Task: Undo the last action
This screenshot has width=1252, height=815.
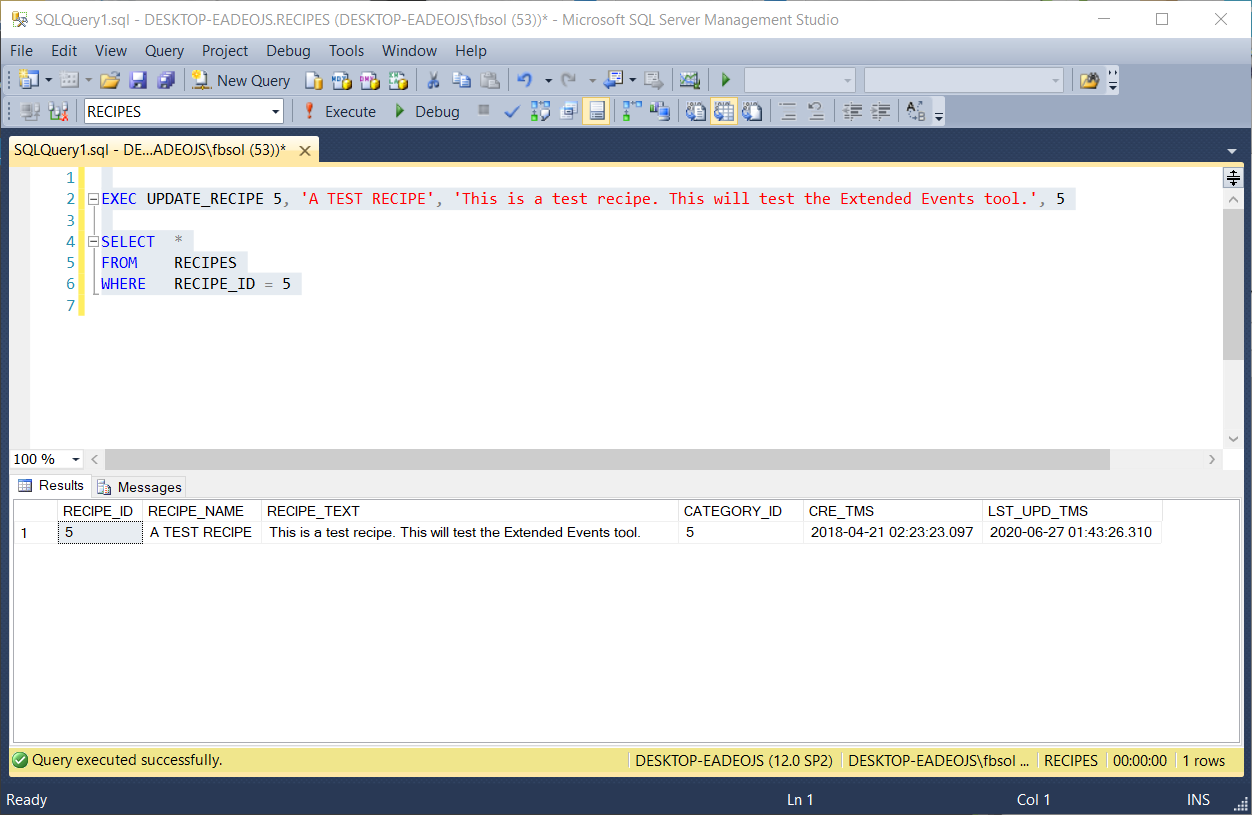Action: point(524,80)
